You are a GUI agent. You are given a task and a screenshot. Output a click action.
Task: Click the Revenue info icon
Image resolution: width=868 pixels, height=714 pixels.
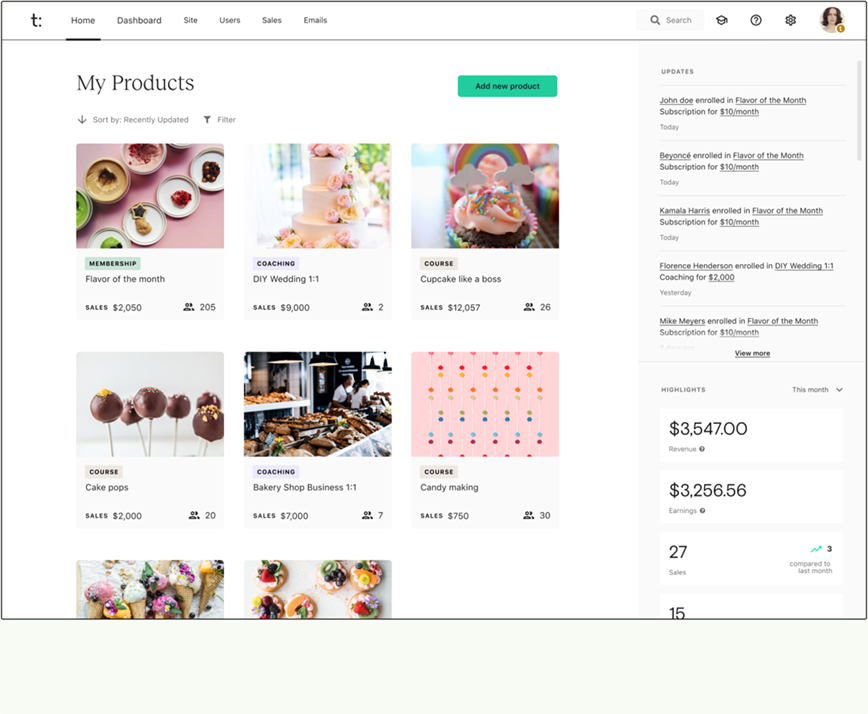coord(702,449)
